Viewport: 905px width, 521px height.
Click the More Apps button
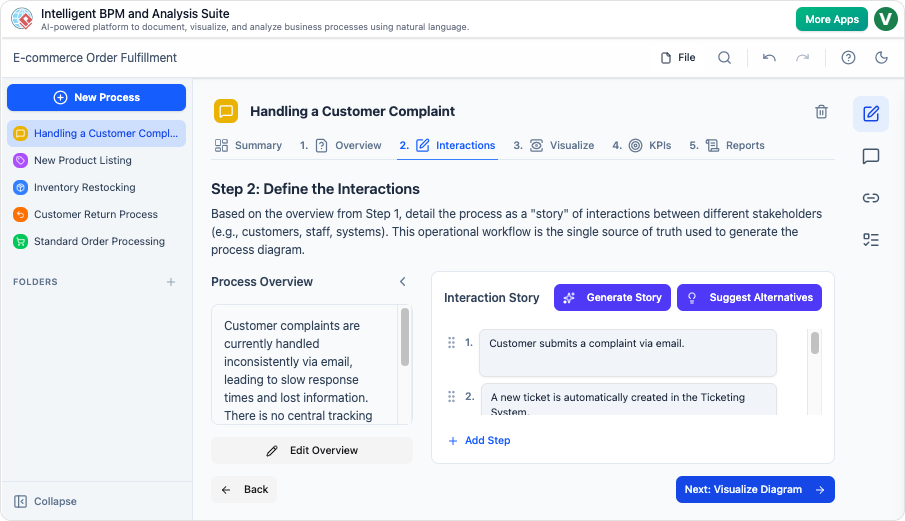(832, 19)
